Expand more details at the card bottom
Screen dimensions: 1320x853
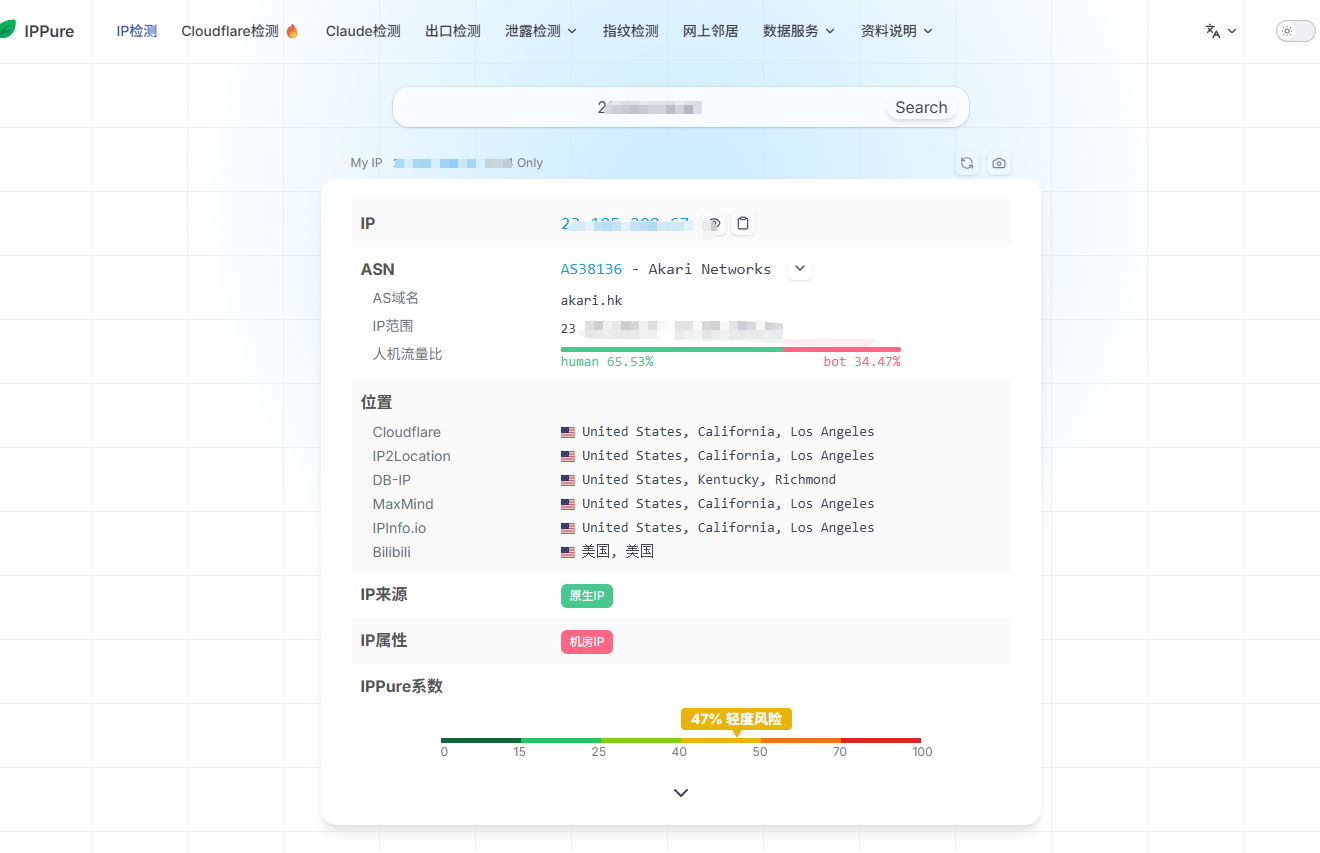point(681,793)
